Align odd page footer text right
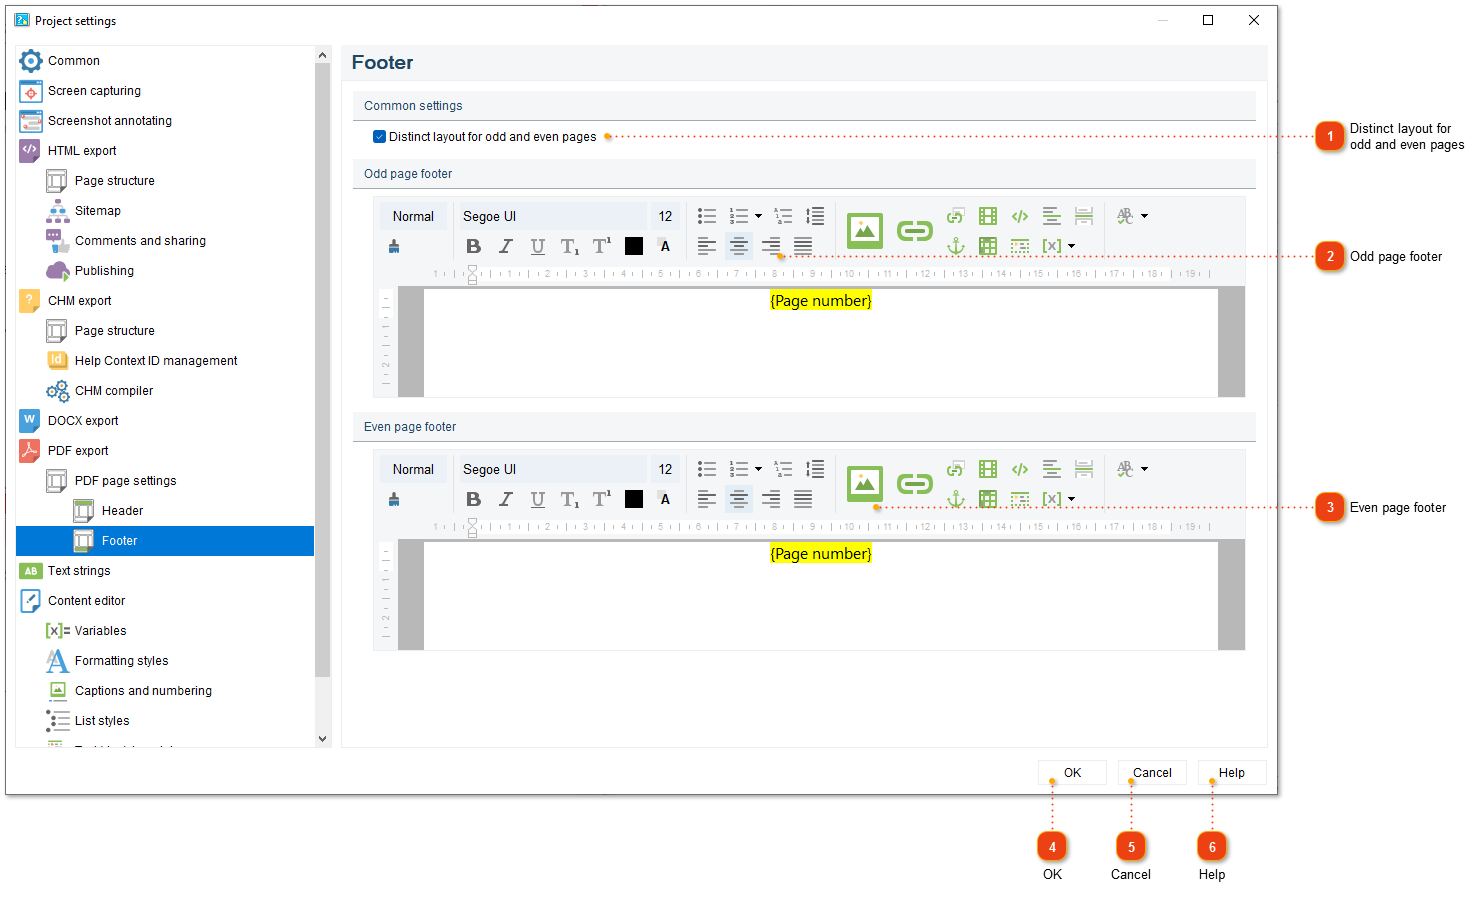This screenshot has height=898, width=1481. (771, 246)
